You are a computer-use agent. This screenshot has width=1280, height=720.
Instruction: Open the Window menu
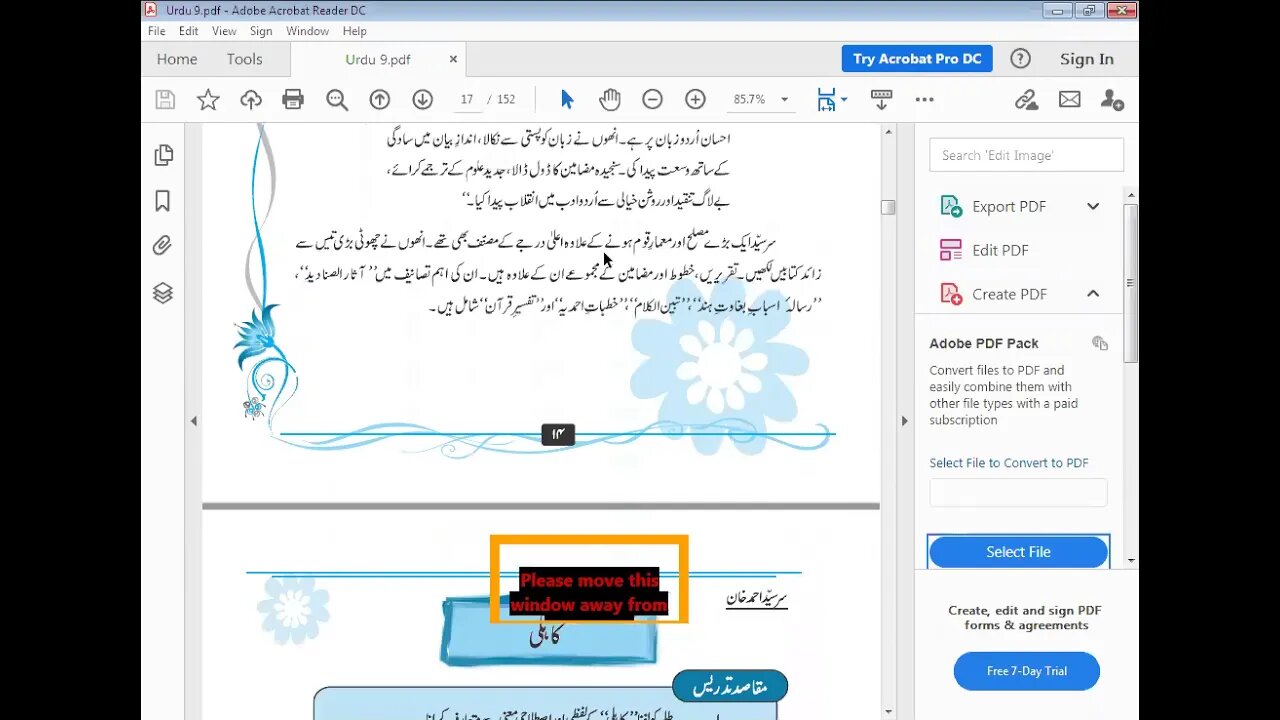click(x=307, y=31)
